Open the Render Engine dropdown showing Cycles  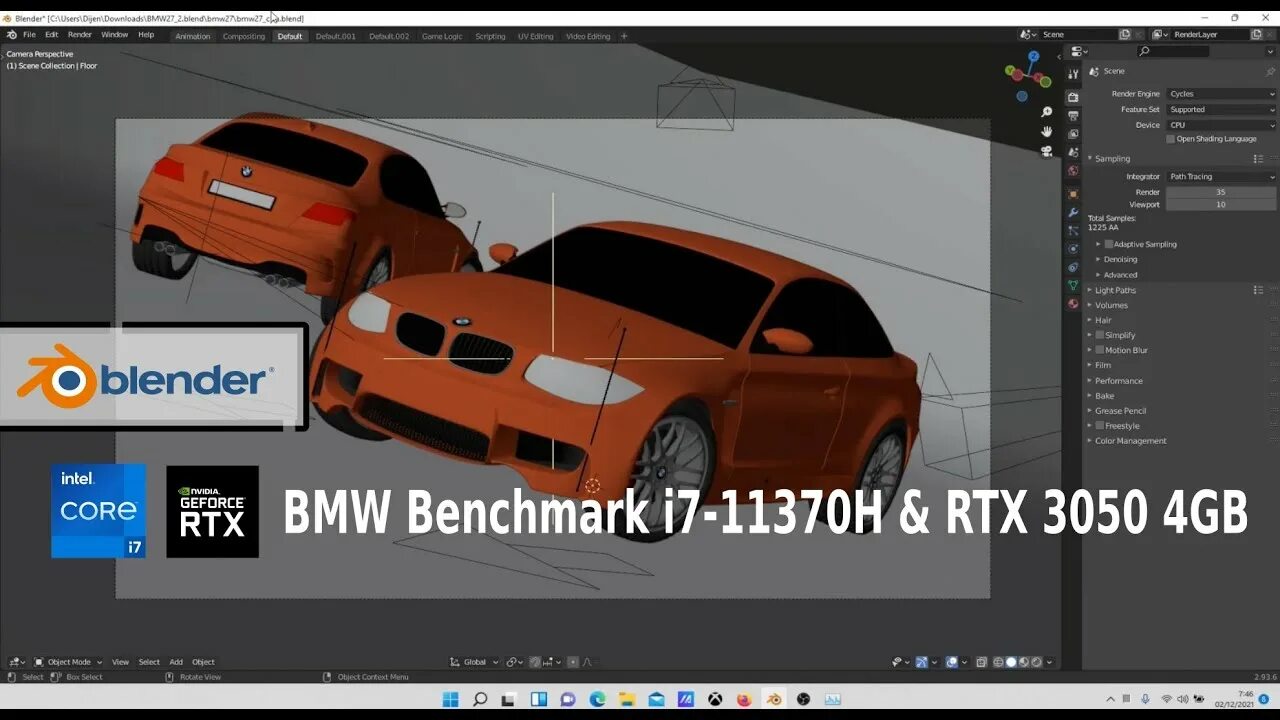point(1221,94)
